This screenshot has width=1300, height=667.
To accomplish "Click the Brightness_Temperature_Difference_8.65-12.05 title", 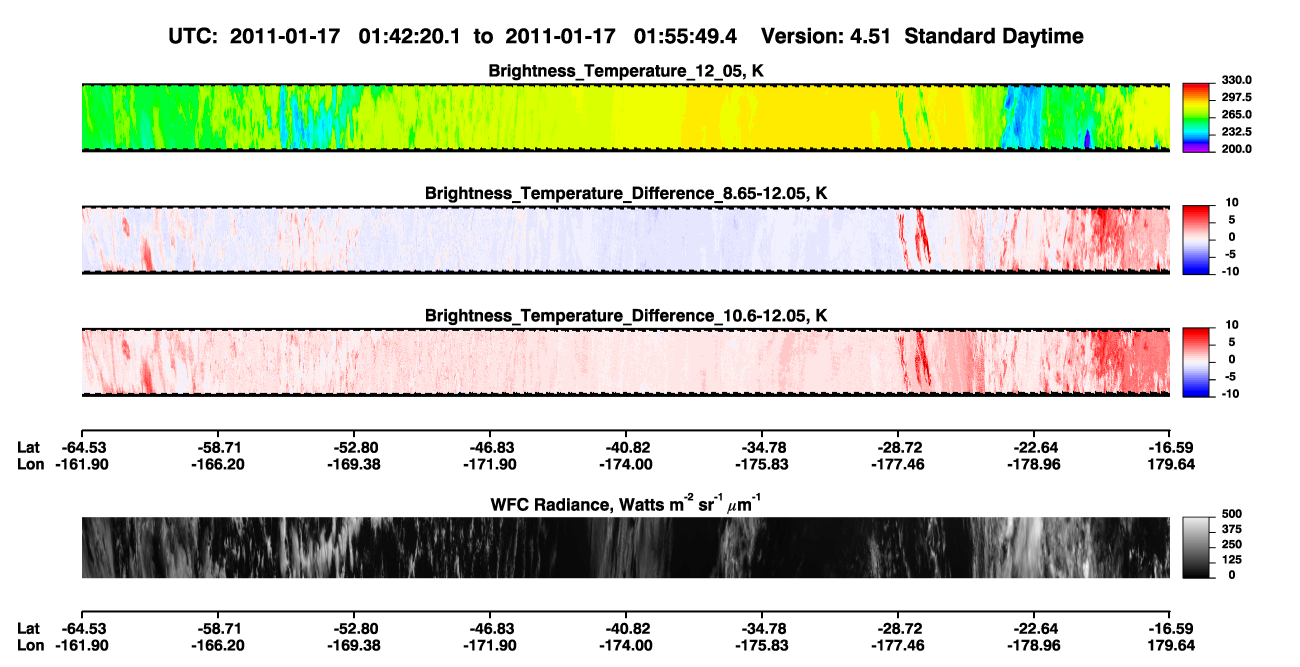I will [x=626, y=193].
